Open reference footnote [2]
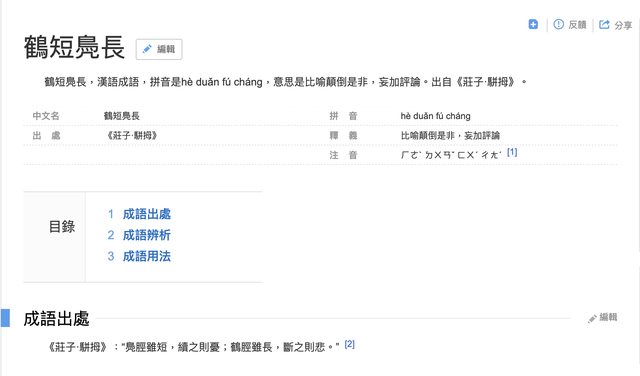Image resolution: width=640 pixels, height=376 pixels. 349,344
